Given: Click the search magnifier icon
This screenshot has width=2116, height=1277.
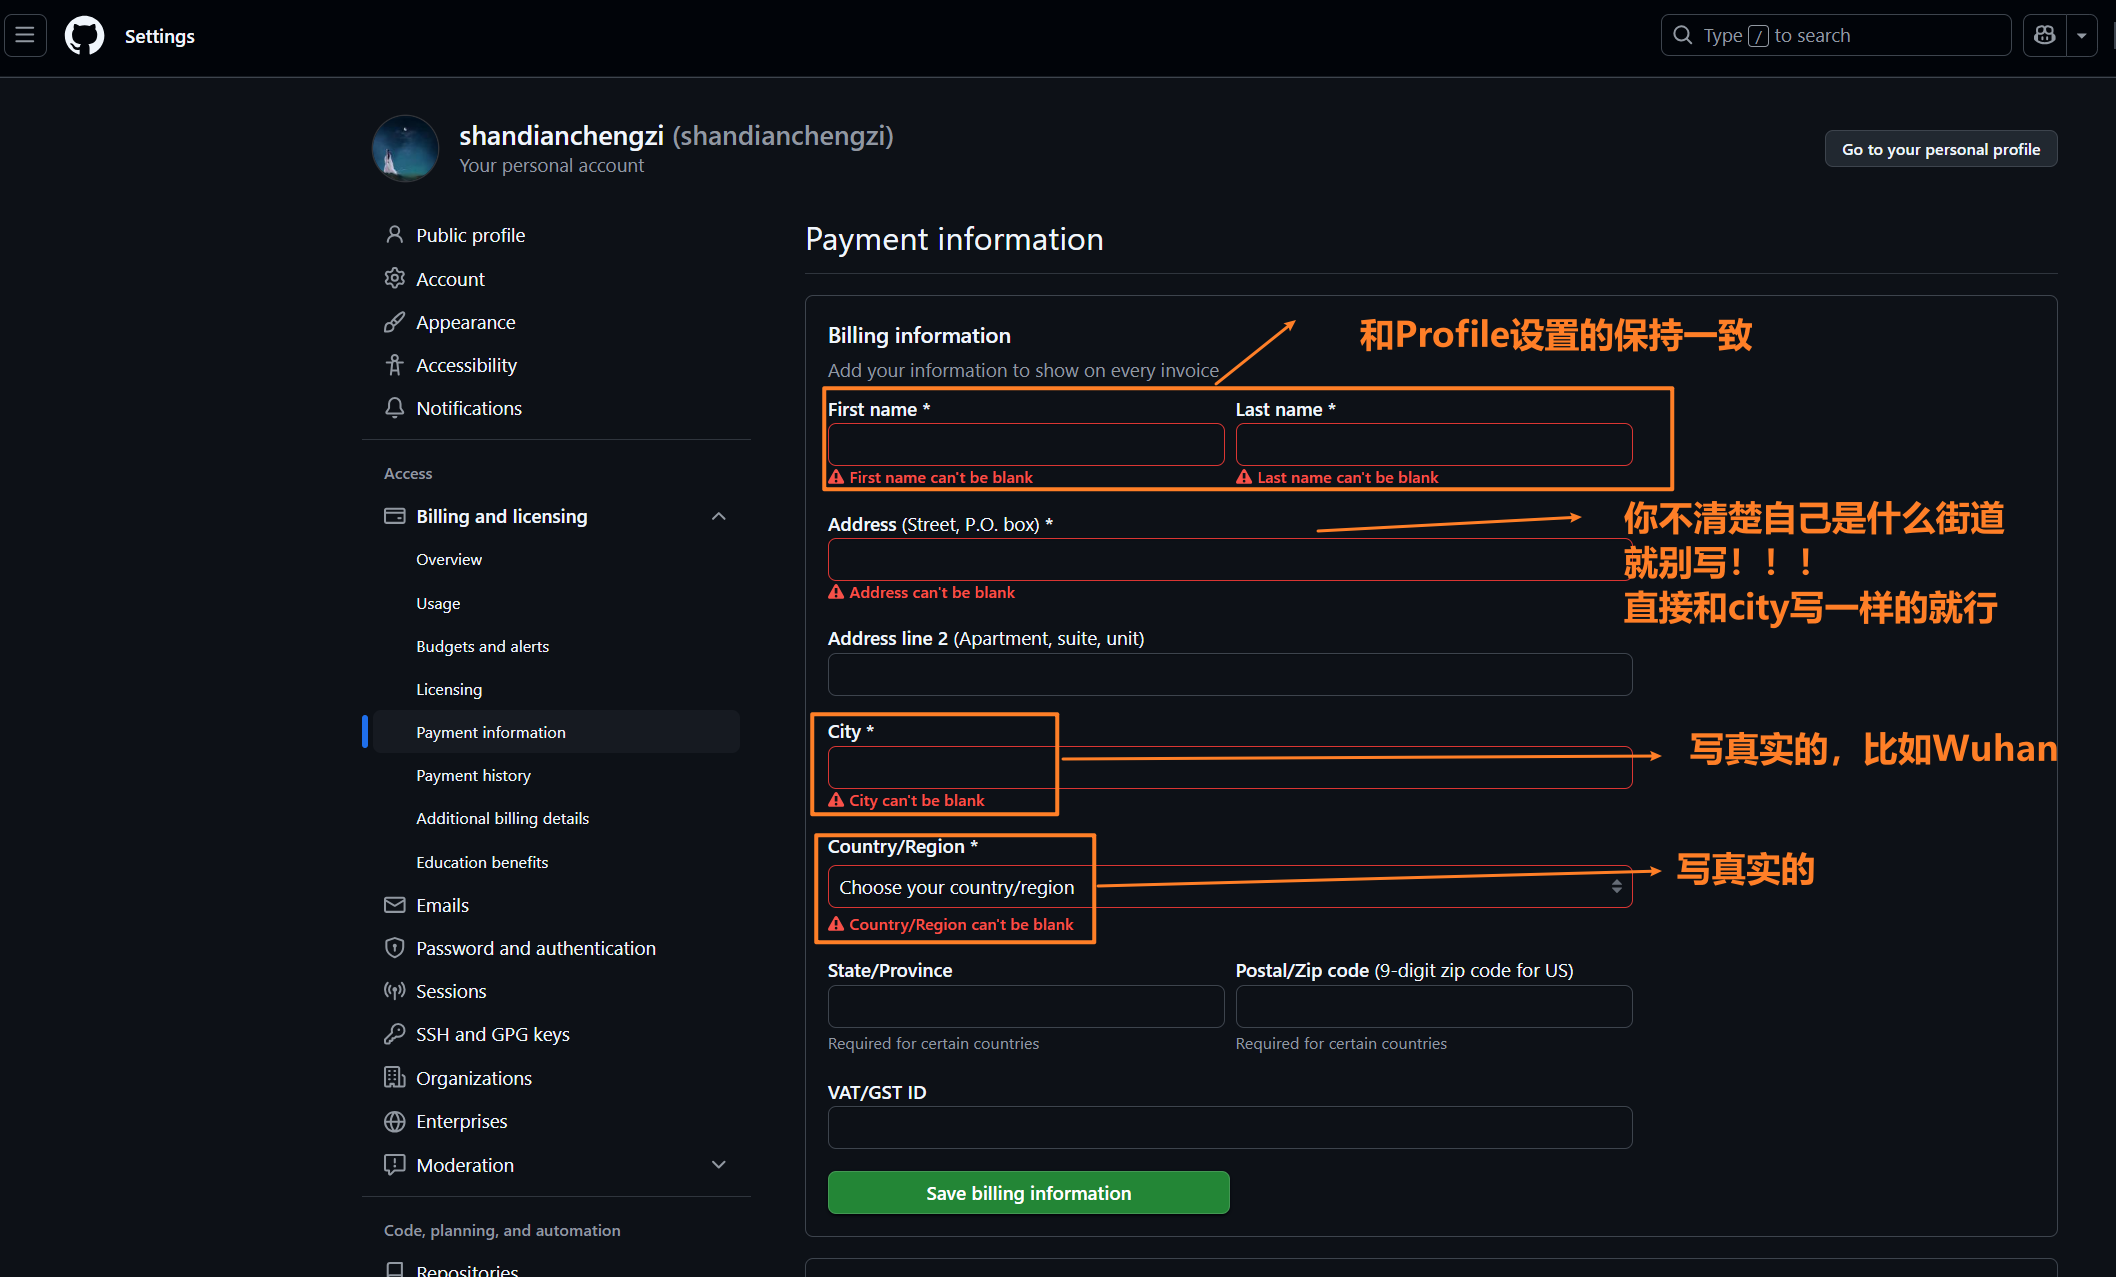Looking at the screenshot, I should 1683,36.
